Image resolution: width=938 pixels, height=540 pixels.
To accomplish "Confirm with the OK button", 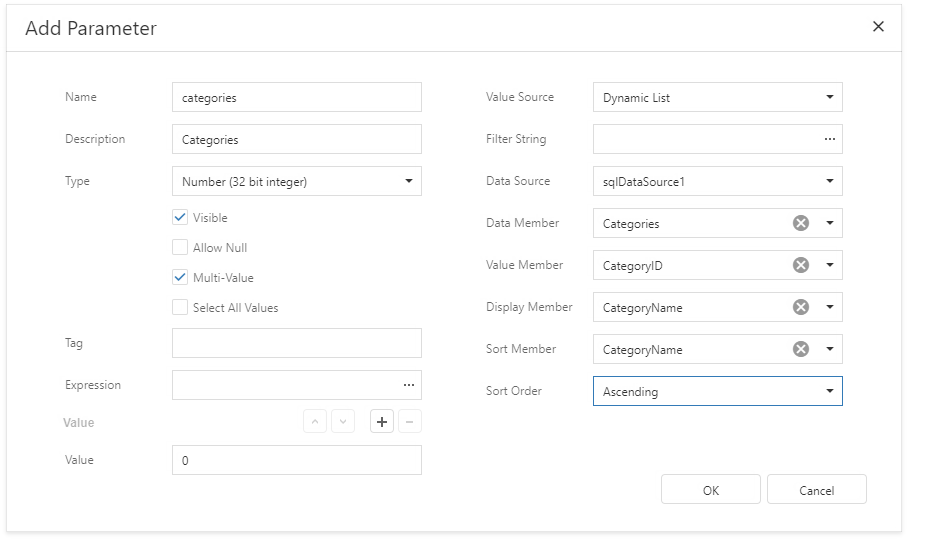I will point(711,490).
